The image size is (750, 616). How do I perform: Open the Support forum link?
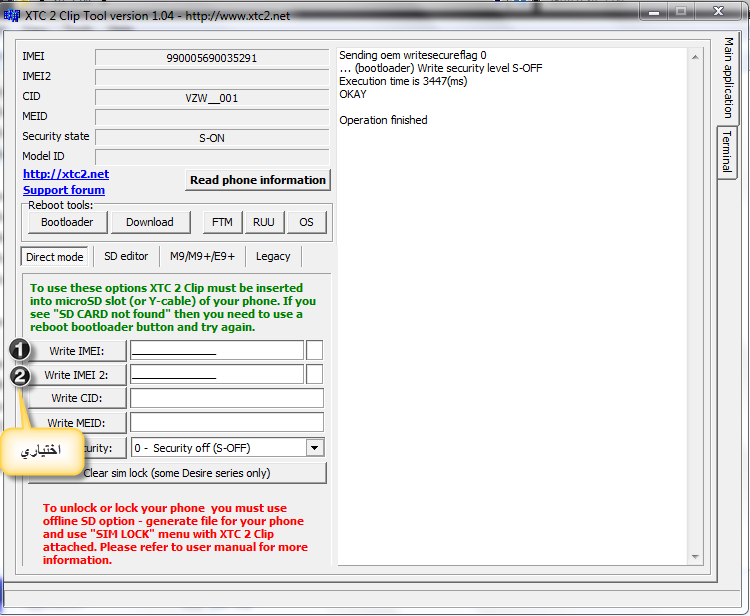click(64, 190)
